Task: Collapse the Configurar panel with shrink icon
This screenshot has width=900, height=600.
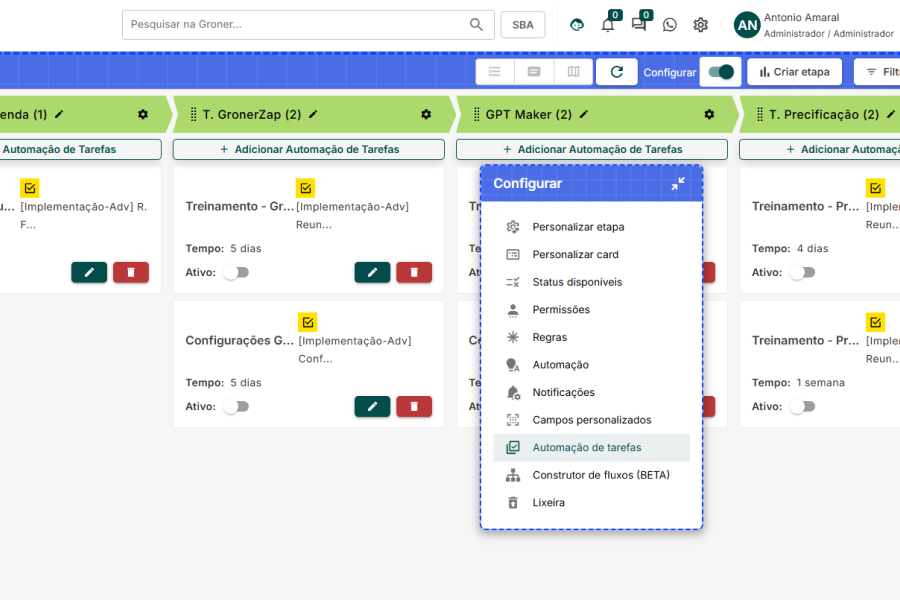Action: tap(678, 184)
